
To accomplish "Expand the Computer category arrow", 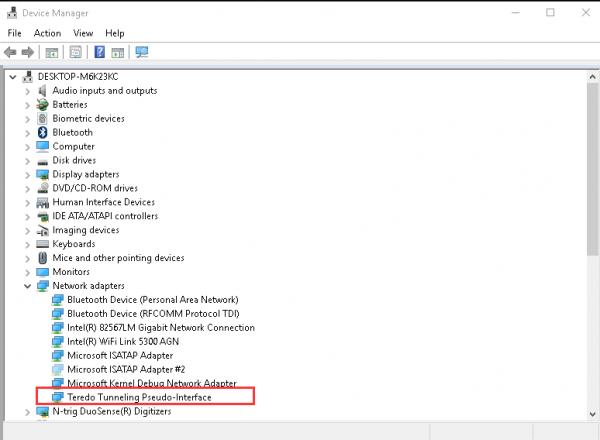I will pyautogui.click(x=27, y=147).
